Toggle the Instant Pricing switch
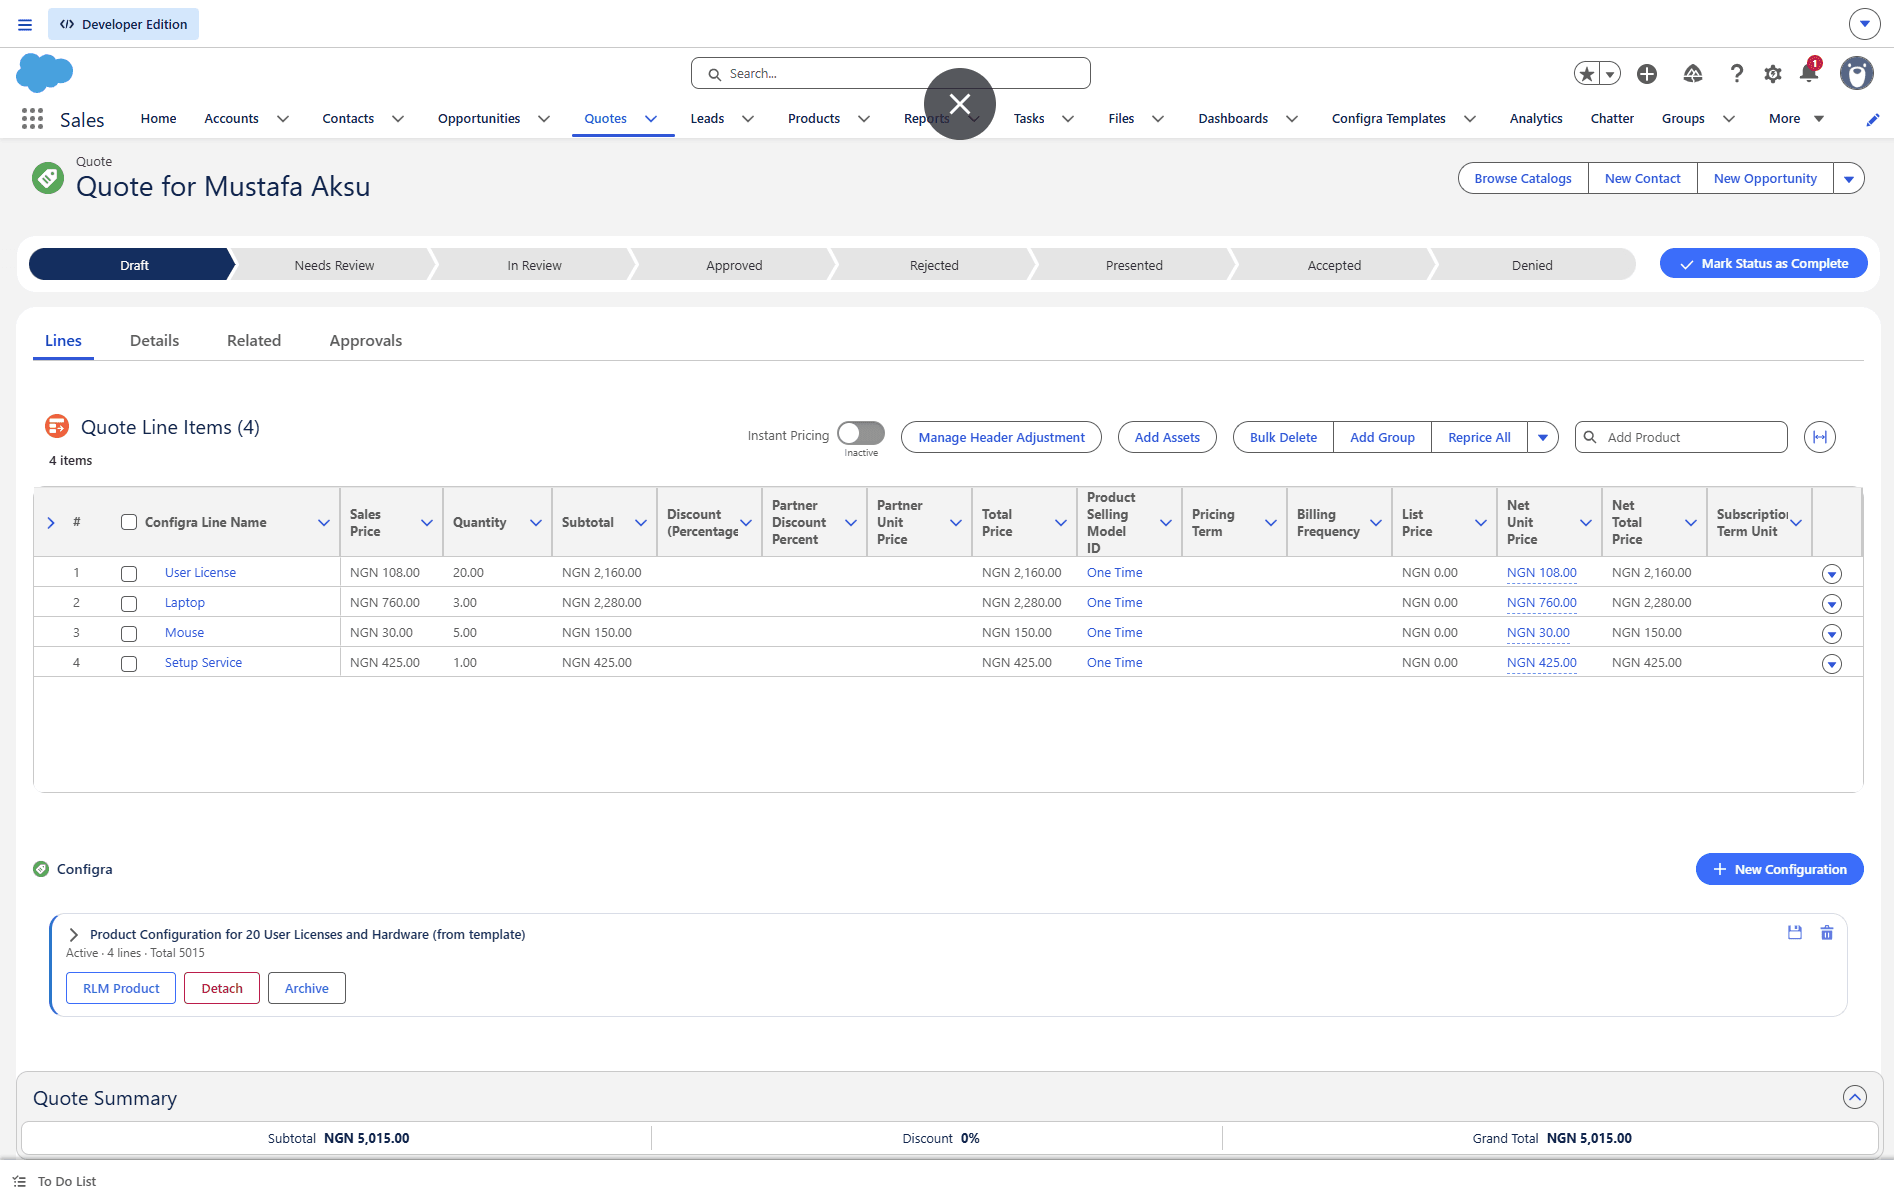1894x1194 pixels. click(861, 433)
